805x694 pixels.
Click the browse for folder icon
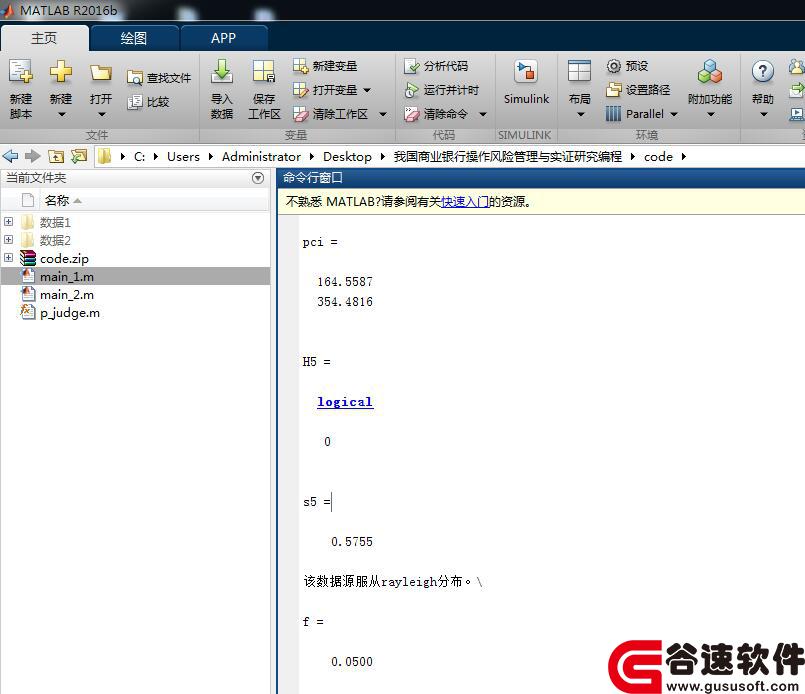click(x=79, y=156)
